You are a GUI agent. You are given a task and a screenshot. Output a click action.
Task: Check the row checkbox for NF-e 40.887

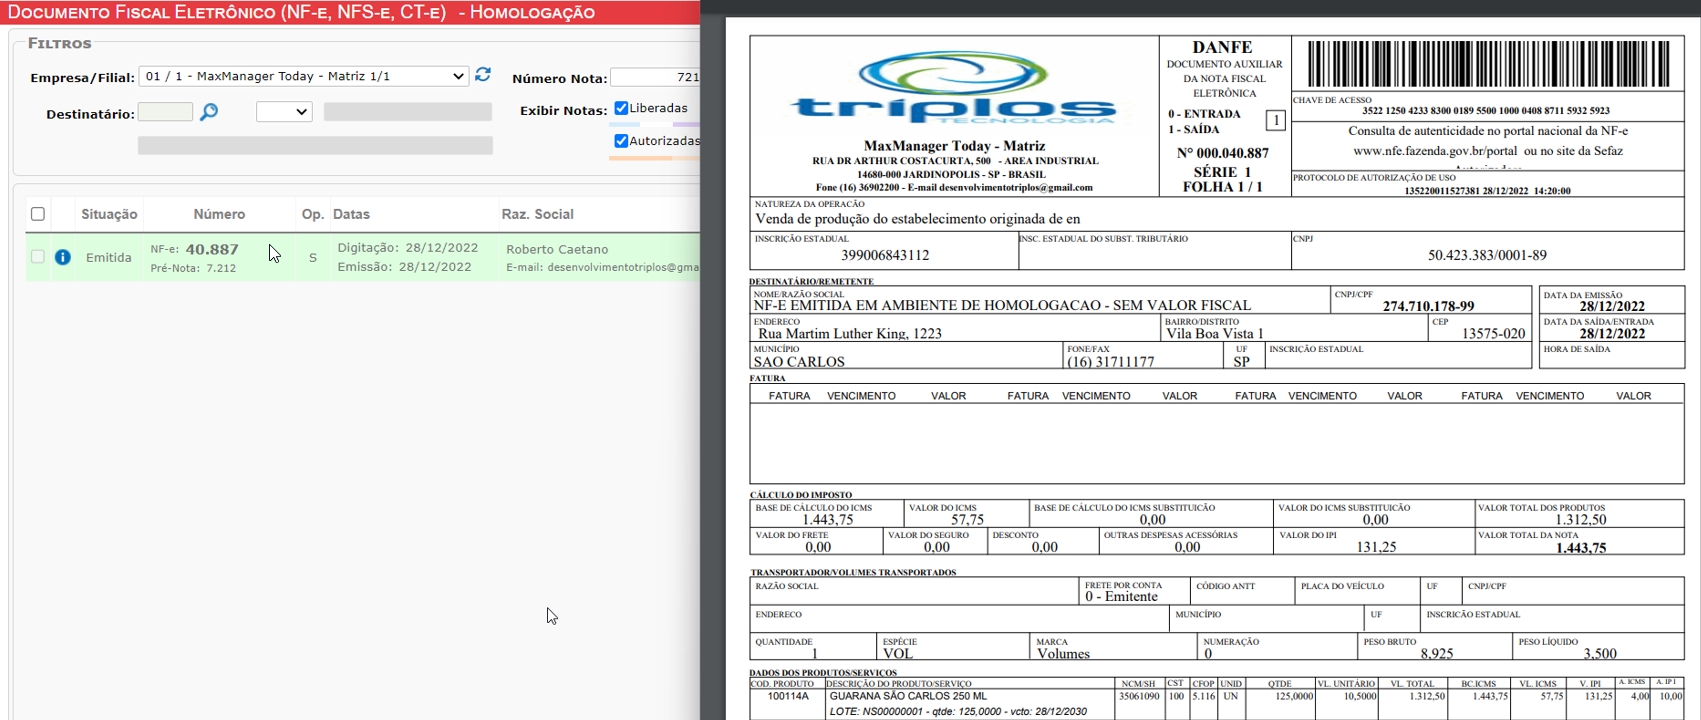pos(38,257)
